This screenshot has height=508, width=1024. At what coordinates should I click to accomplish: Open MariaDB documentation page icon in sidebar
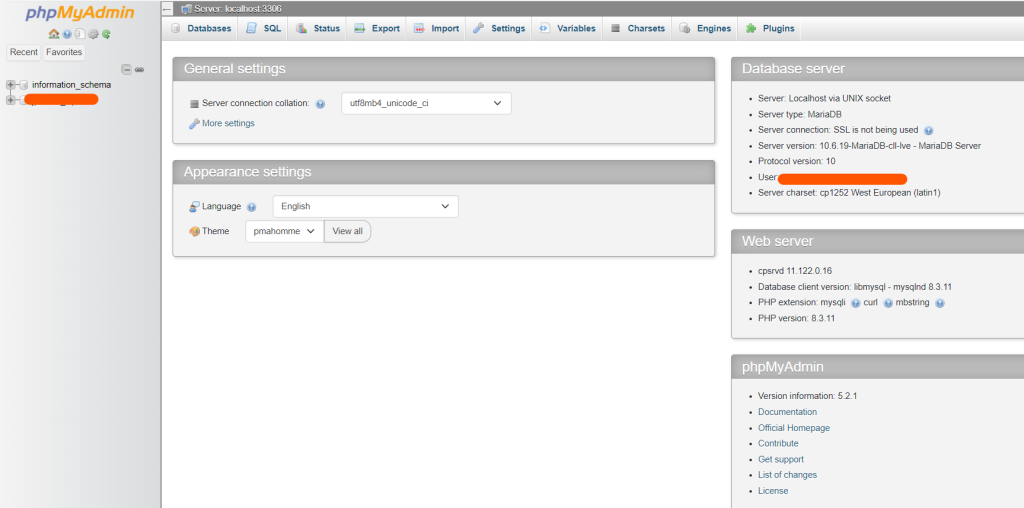80,34
